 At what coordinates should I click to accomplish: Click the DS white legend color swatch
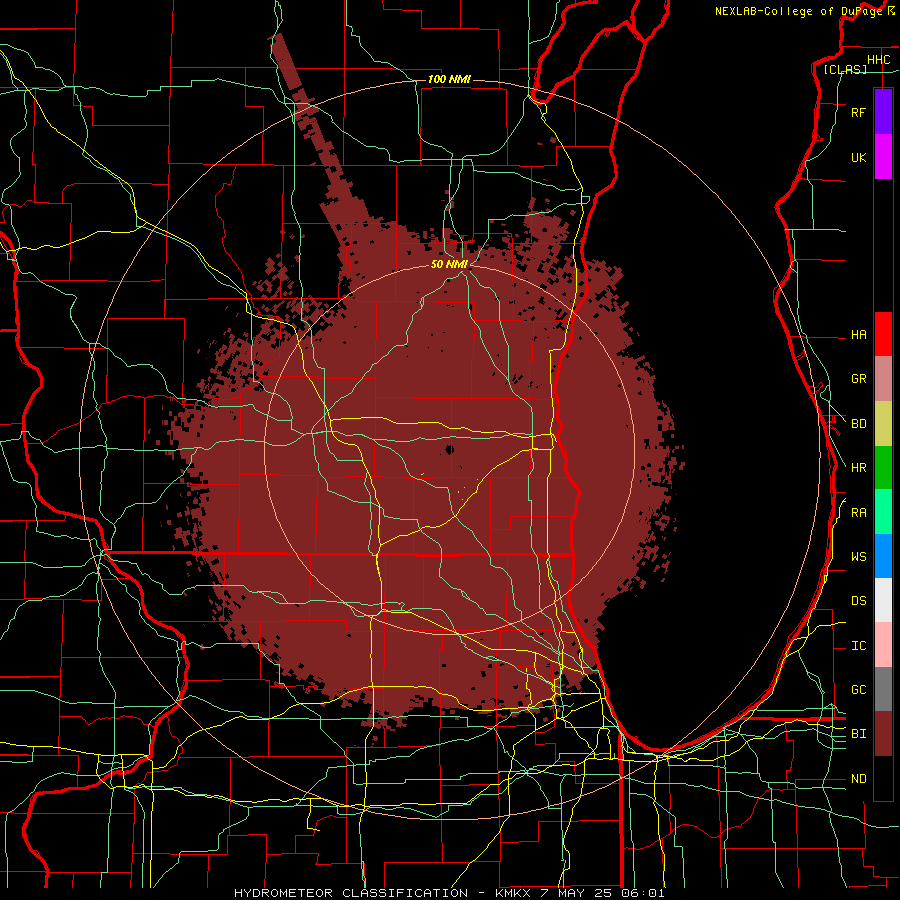[x=883, y=600]
